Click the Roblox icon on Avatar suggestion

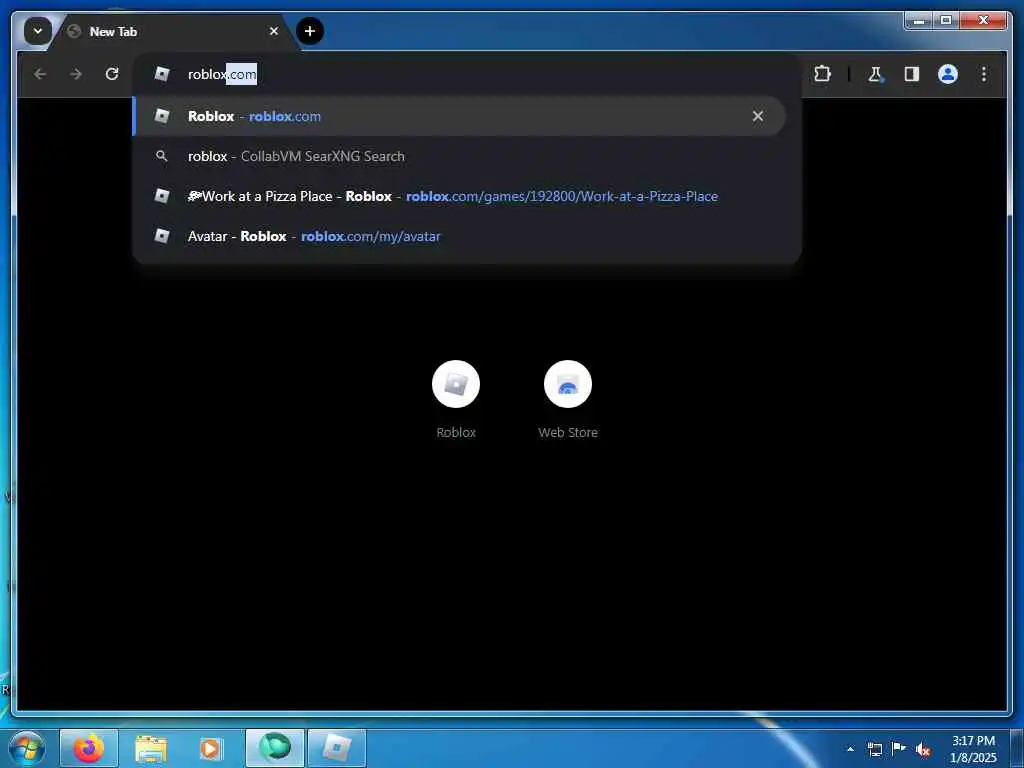(161, 236)
